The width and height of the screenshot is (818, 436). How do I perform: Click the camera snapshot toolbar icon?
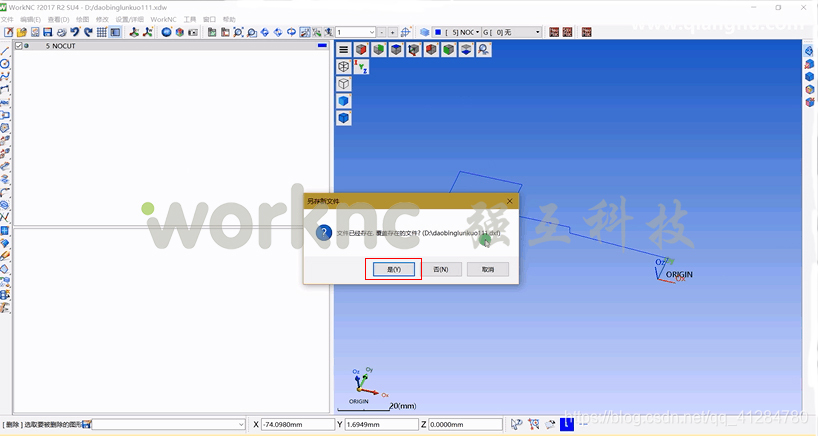pos(193,32)
